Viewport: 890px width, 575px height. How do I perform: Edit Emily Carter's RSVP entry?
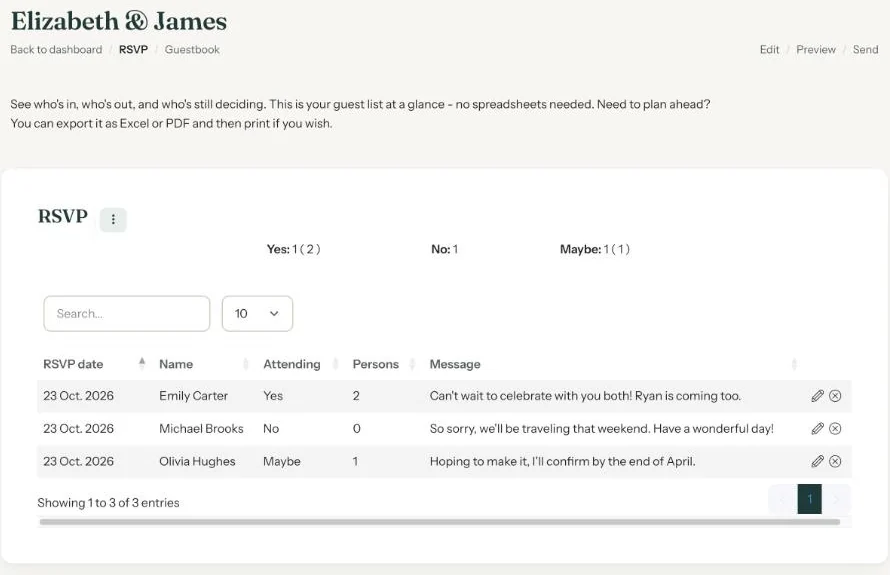(817, 396)
